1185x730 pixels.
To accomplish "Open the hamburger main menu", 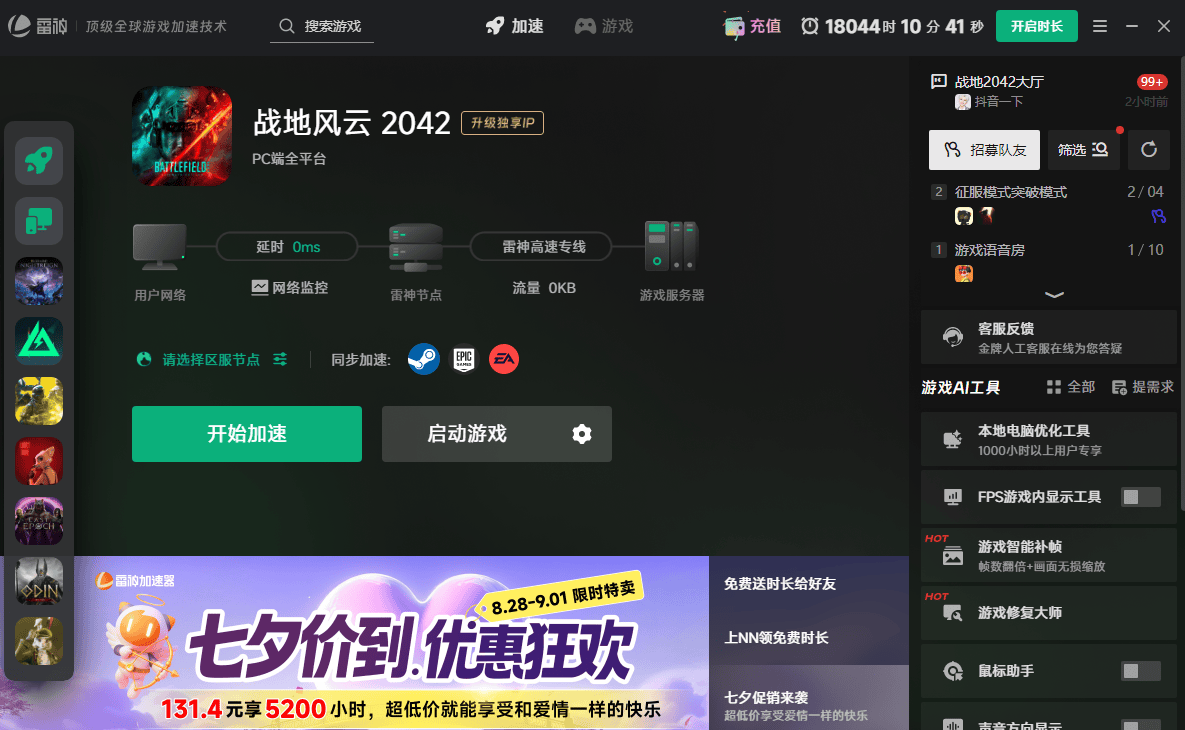I will click(1100, 26).
